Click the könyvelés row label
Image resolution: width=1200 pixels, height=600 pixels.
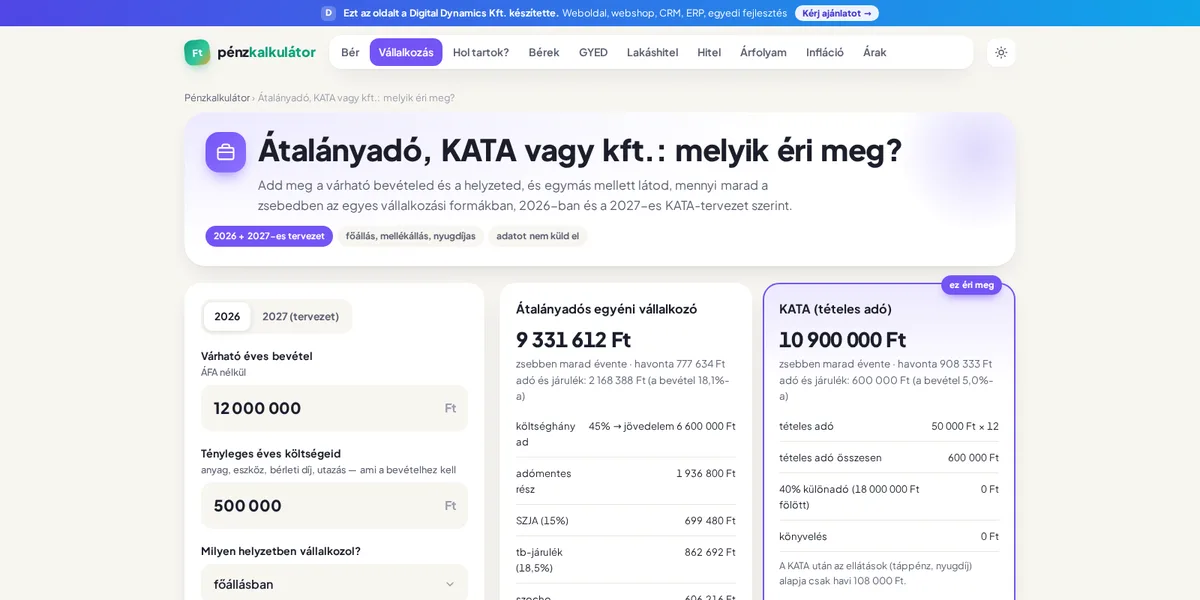click(x=803, y=537)
